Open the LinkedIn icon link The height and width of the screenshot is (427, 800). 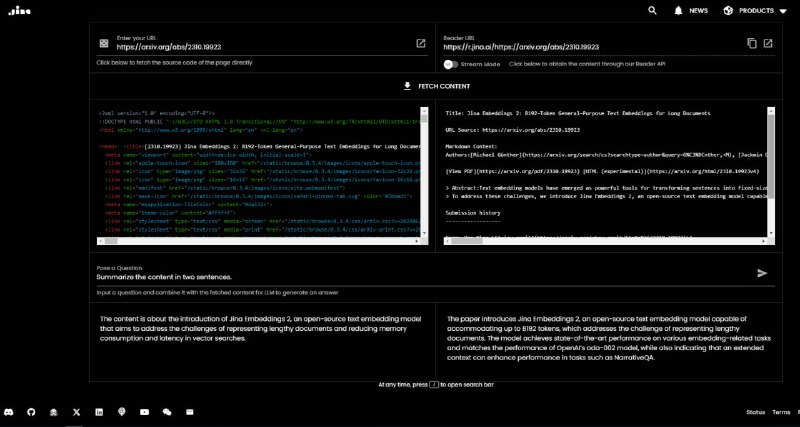click(x=99, y=412)
